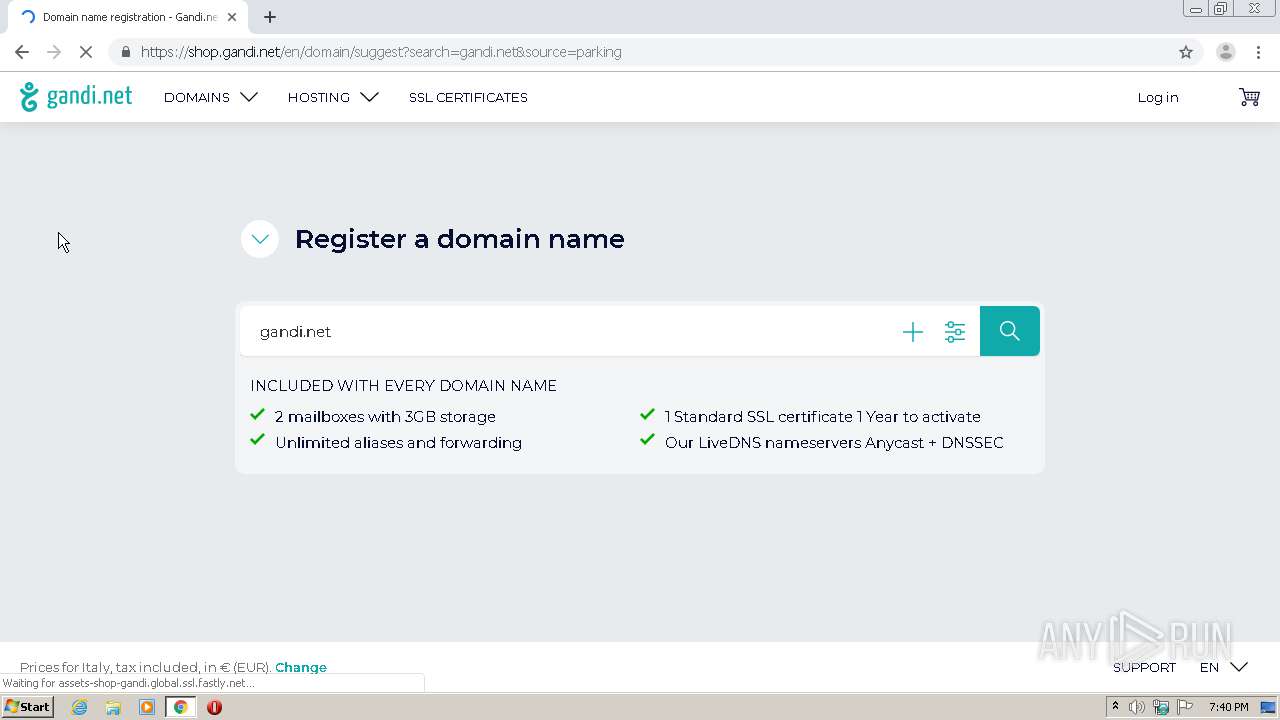Click the magnifier search button
The width and height of the screenshot is (1280, 720).
point(1010,331)
